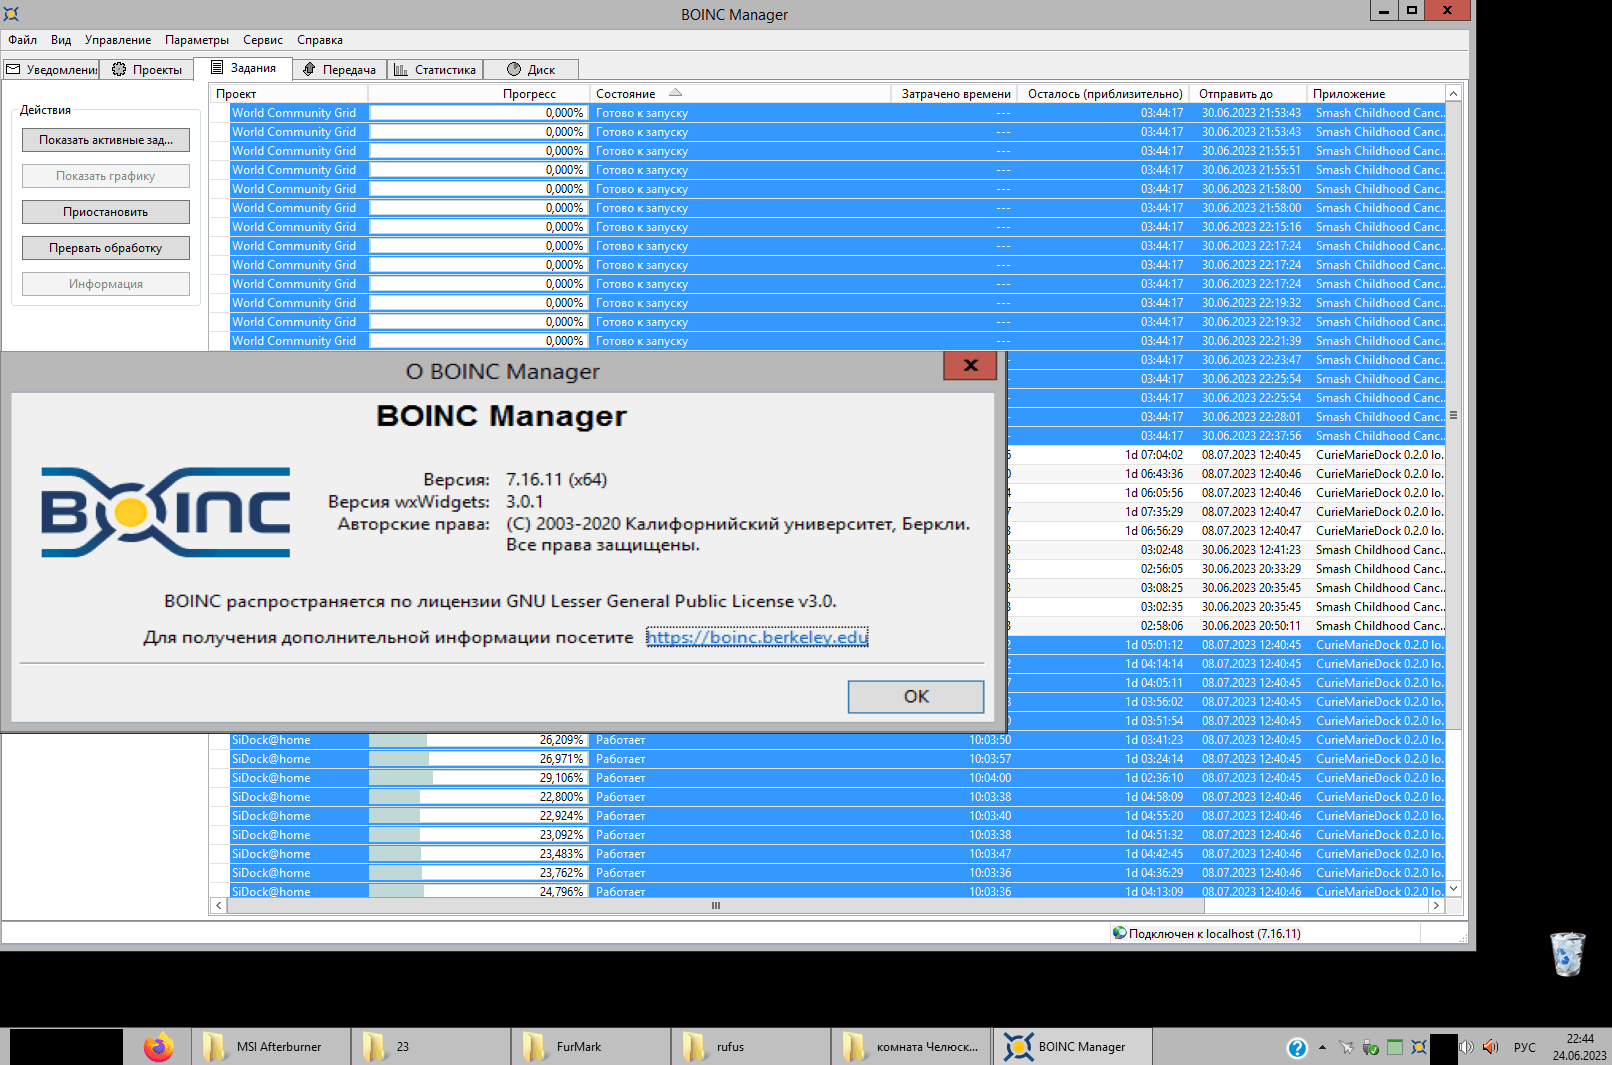
Task: Switch to the Уведомления tab
Action: tap(51, 69)
